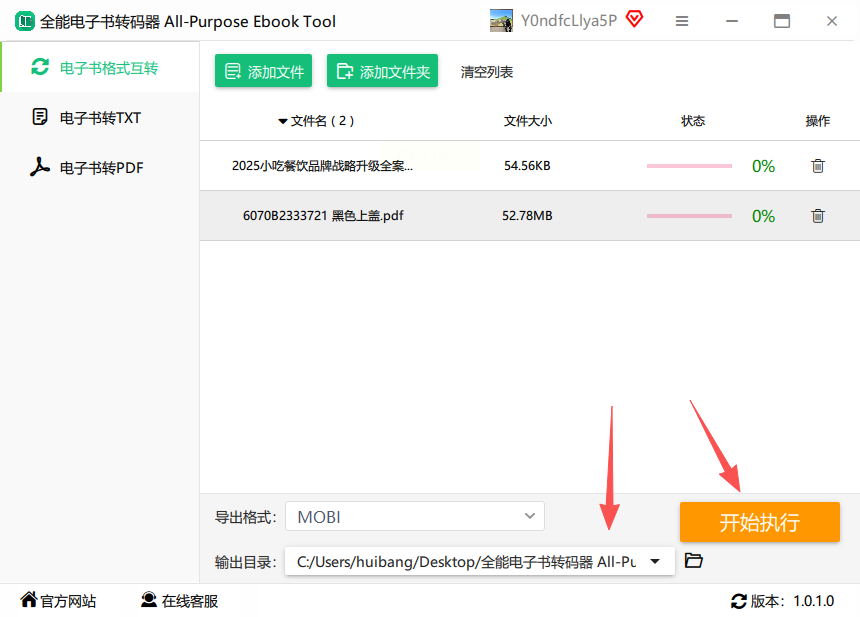Open the hamburger menu icon
This screenshot has width=860, height=617.
(682, 21)
